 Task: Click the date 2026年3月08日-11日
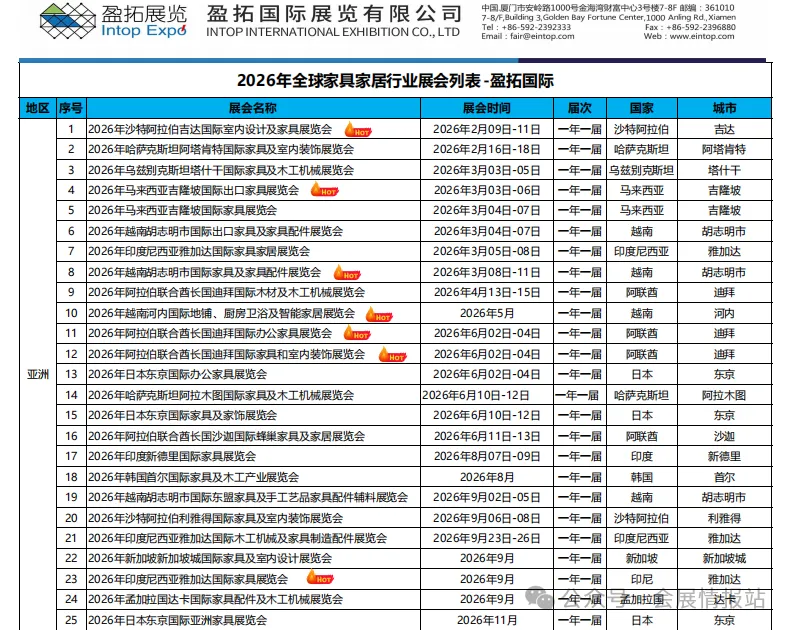pos(486,272)
